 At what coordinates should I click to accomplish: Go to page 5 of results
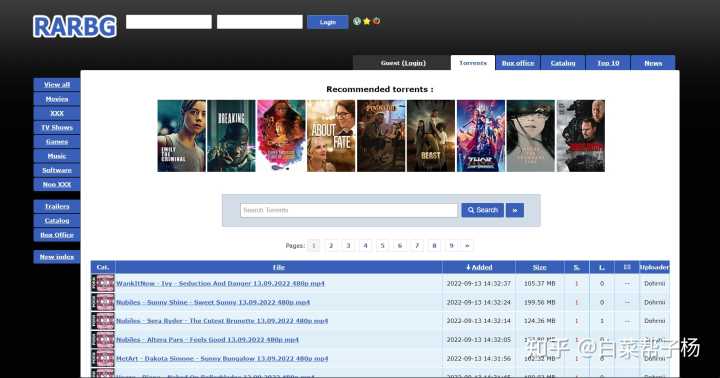(x=382, y=246)
